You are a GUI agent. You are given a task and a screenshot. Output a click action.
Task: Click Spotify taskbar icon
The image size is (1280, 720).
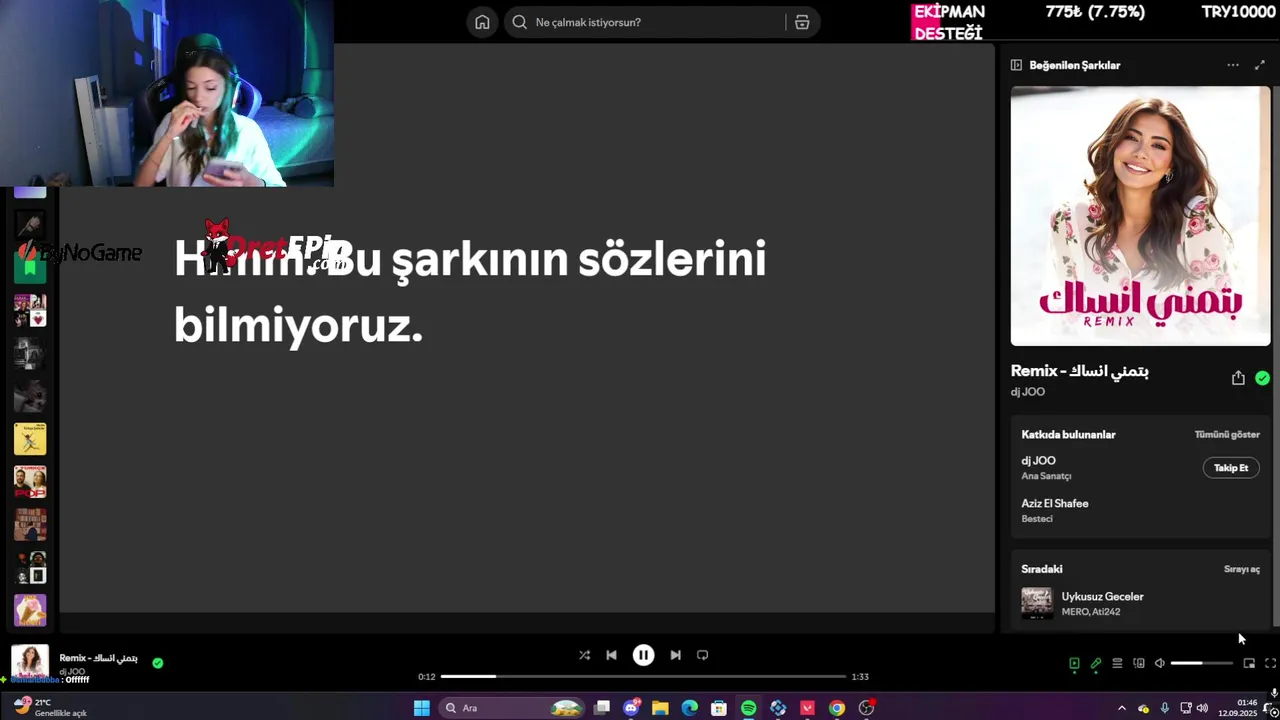click(x=749, y=708)
